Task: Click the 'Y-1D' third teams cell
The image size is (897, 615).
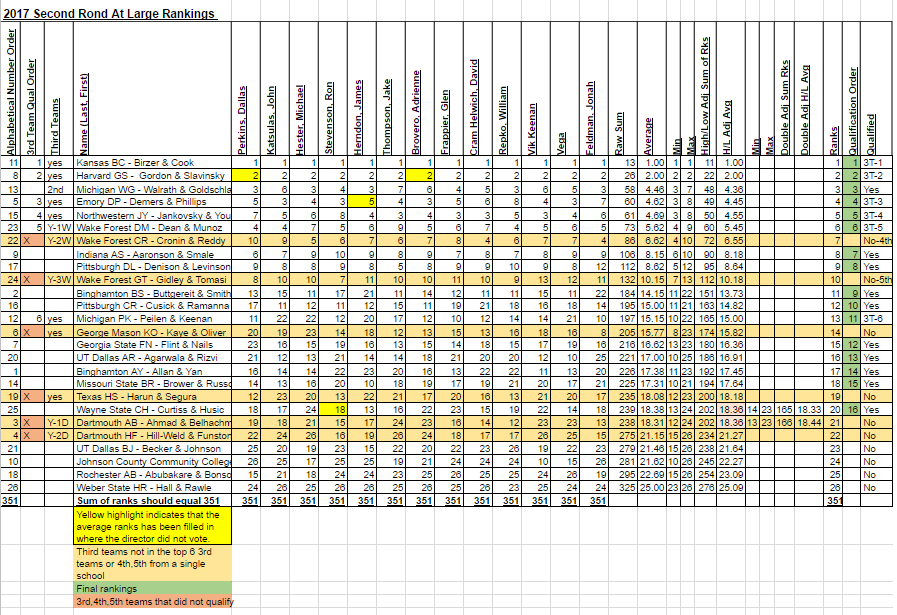Action: click(x=59, y=422)
